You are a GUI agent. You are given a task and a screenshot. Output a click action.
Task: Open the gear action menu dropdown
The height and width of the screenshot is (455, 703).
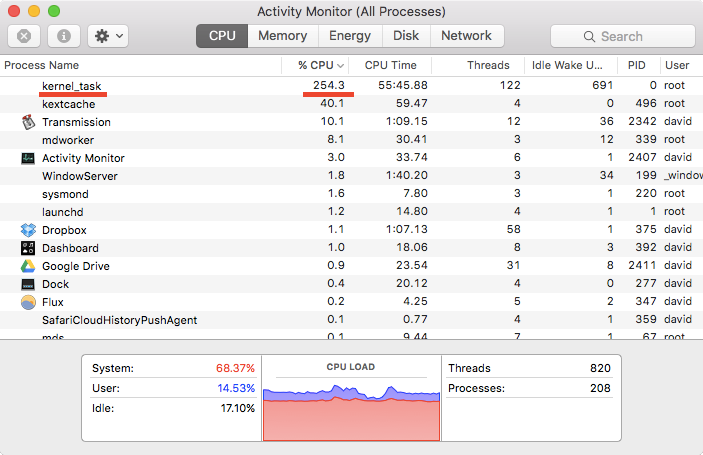108,36
